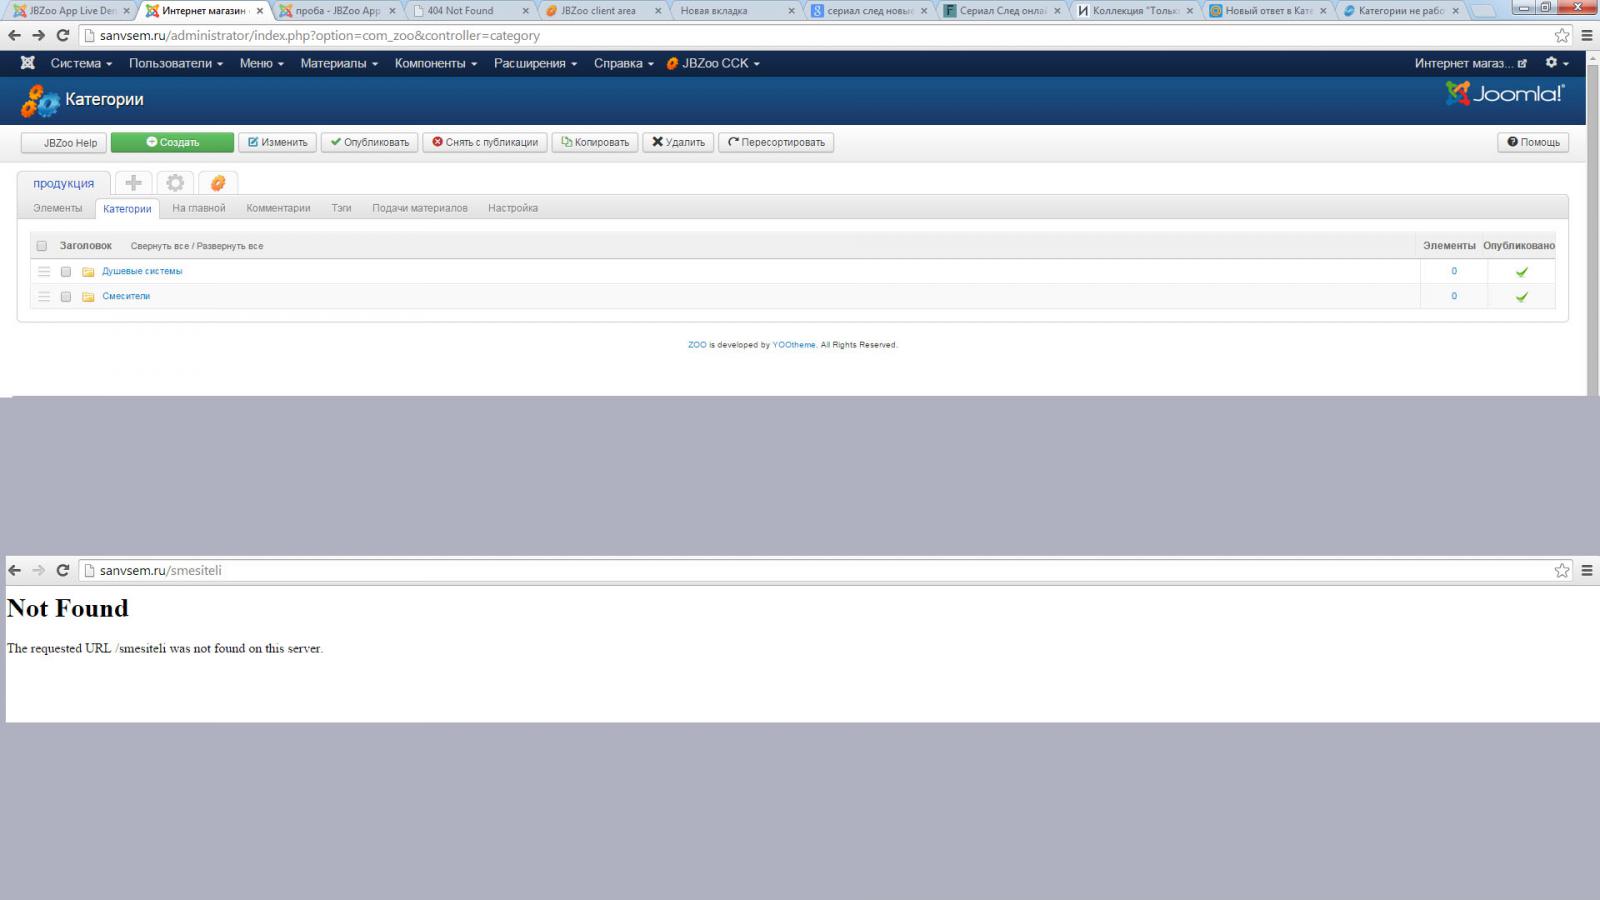Screen dimensions: 1600x900
Task: Open the Смесители category link
Action: (x=126, y=297)
